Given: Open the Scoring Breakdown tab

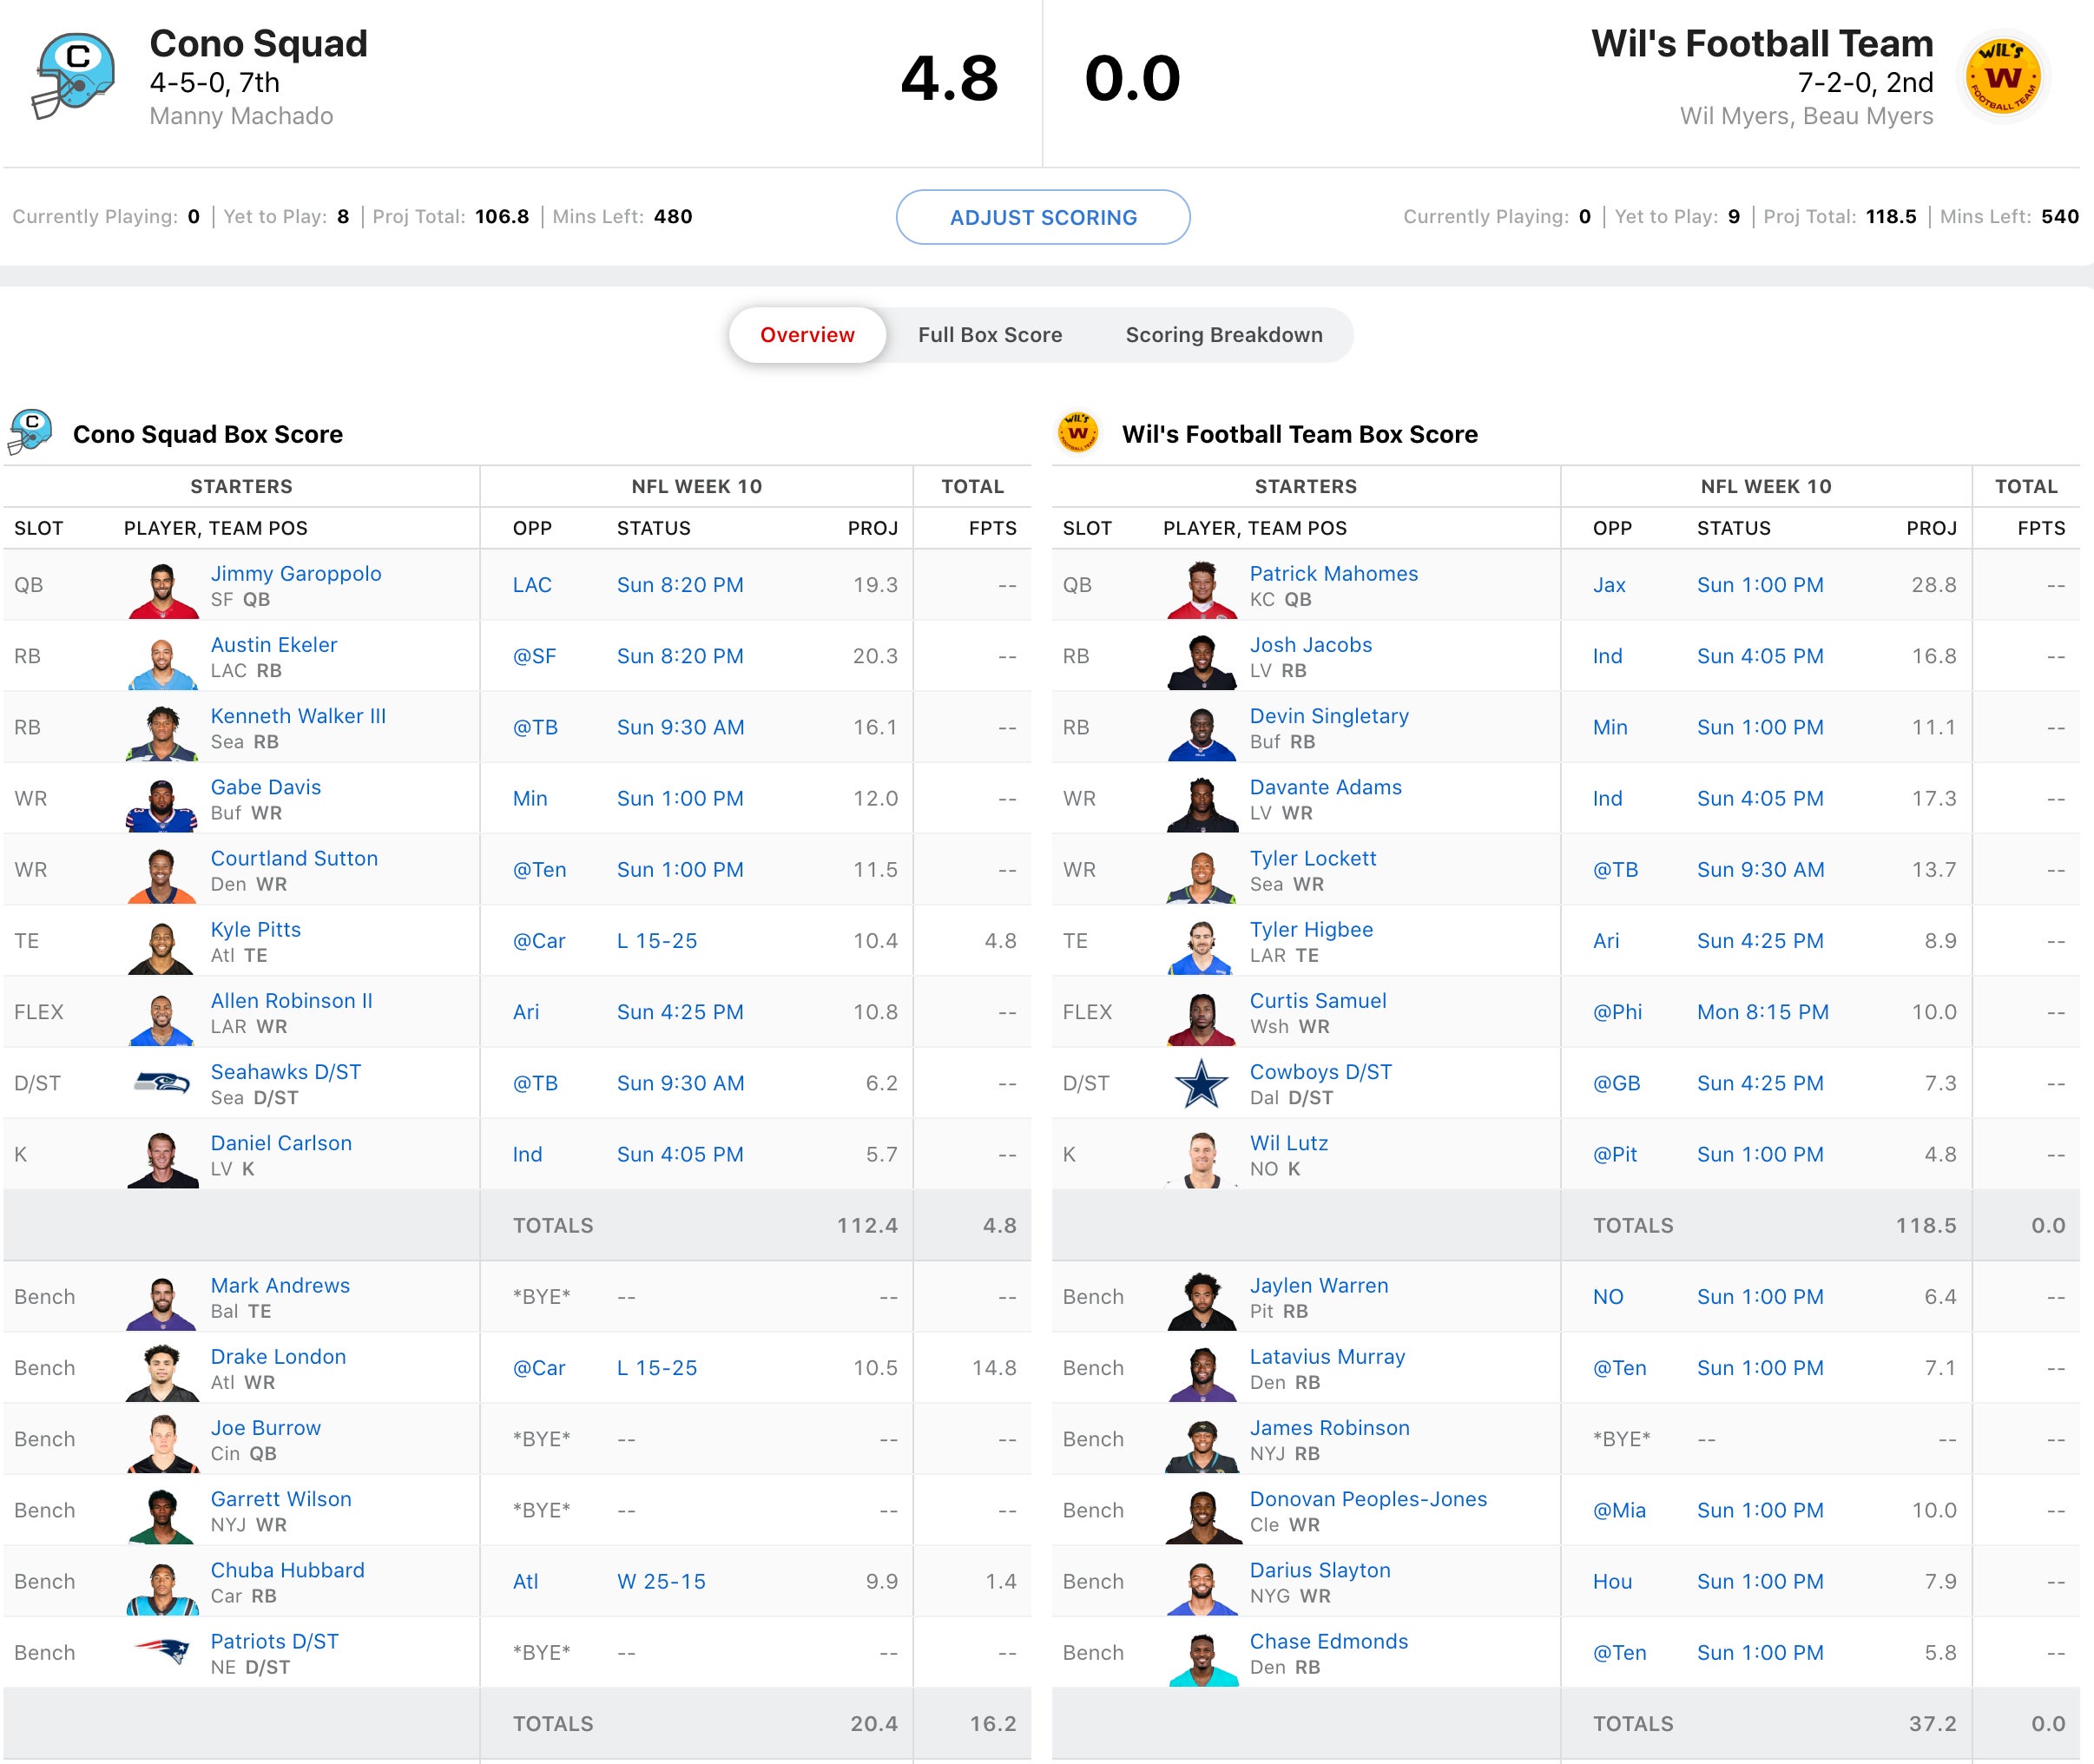Looking at the screenshot, I should [x=1224, y=335].
